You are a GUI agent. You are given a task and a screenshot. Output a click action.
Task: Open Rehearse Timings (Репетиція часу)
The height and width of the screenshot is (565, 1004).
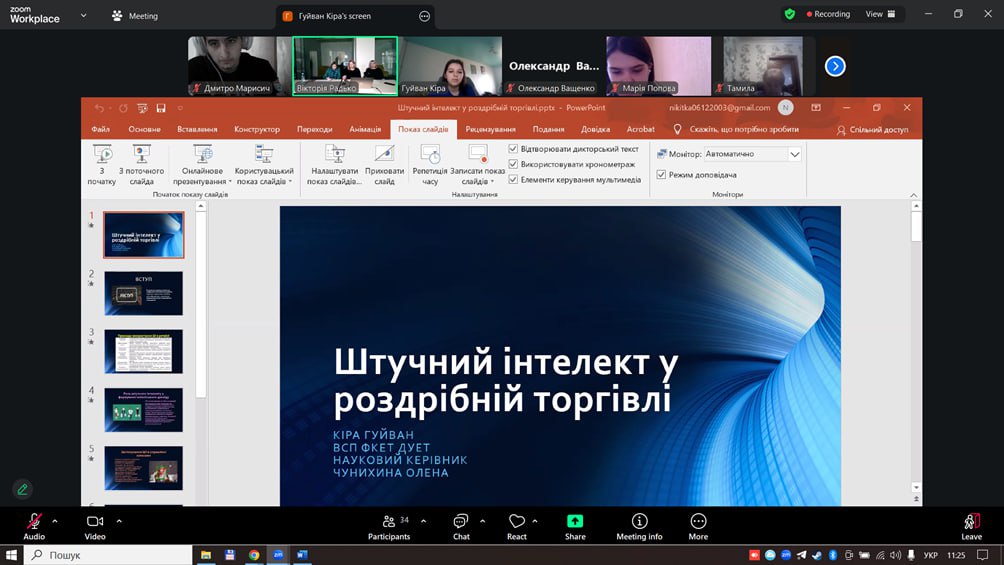click(x=430, y=155)
